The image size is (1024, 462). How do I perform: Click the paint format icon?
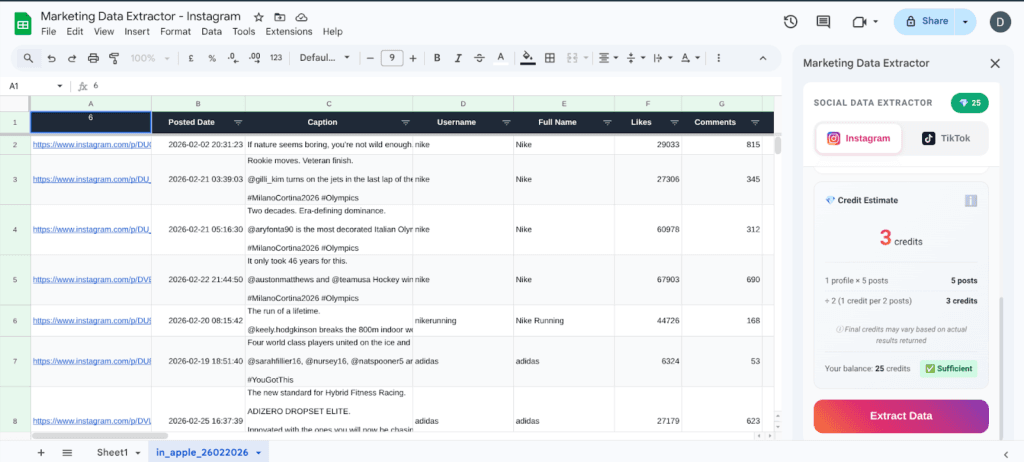pos(114,58)
